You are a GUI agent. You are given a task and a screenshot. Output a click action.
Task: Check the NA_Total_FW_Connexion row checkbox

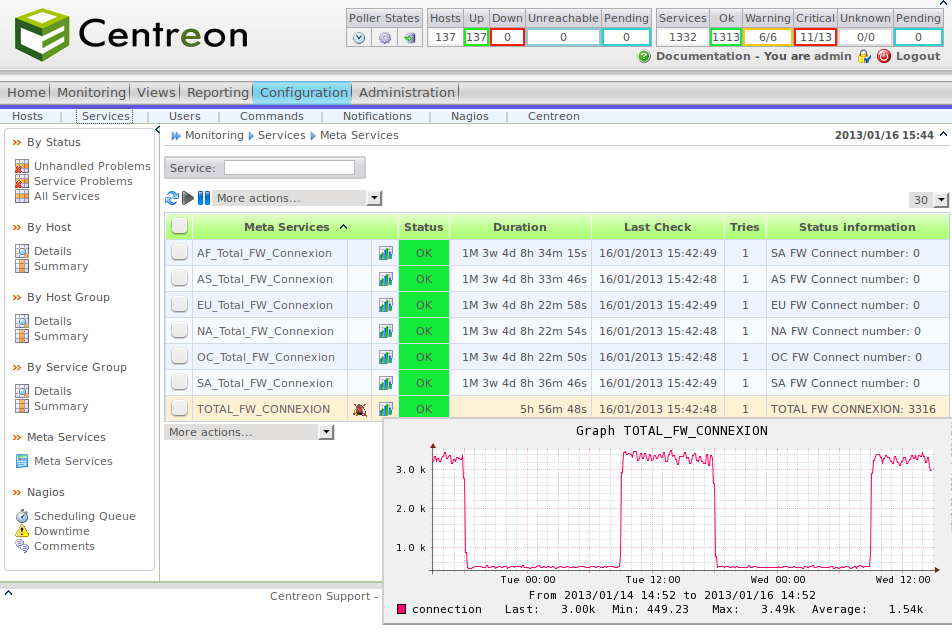click(x=179, y=331)
